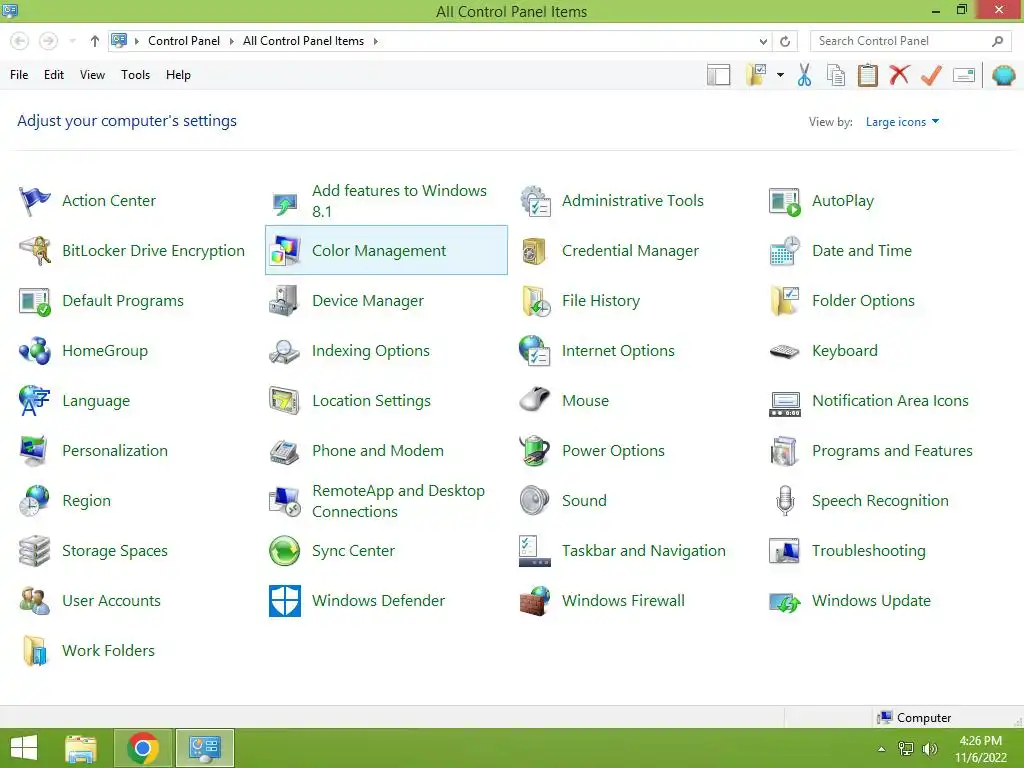Open the recent locations dropdown arrow

72,41
